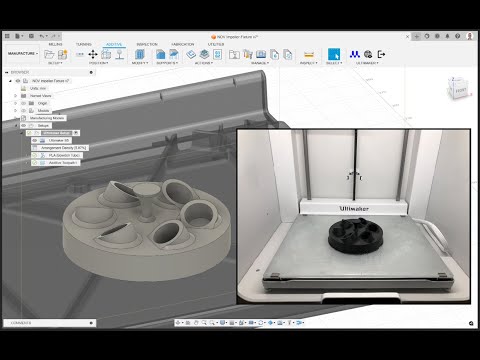Open the user profile avatar

(x=470, y=36)
